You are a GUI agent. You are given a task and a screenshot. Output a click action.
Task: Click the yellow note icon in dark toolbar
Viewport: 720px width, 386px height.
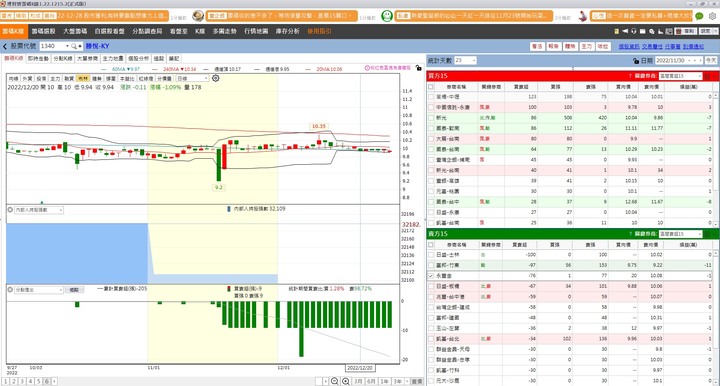(617, 31)
